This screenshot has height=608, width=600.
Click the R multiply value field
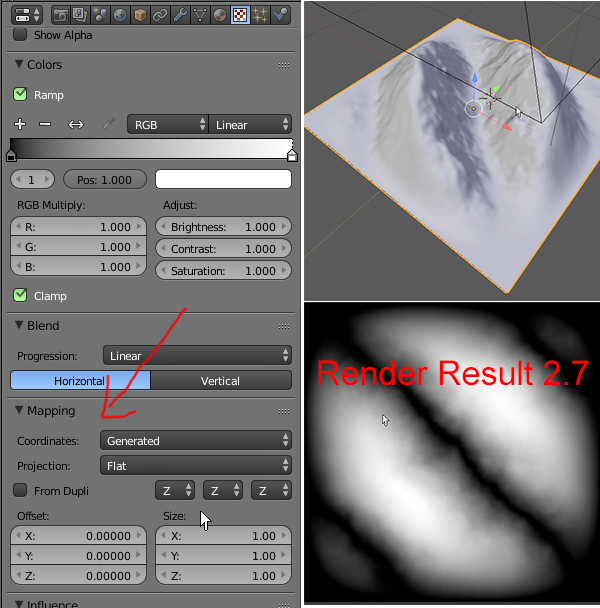point(78,226)
